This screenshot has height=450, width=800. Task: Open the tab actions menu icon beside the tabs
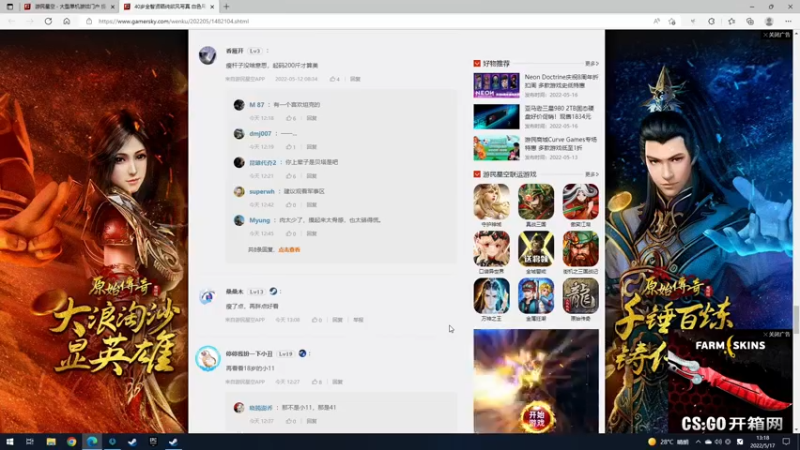(x=10, y=7)
